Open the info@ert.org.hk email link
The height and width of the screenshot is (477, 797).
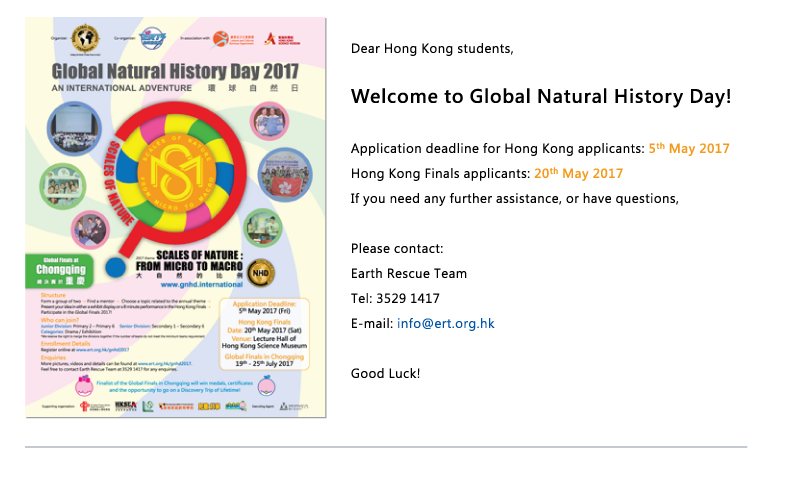[446, 324]
